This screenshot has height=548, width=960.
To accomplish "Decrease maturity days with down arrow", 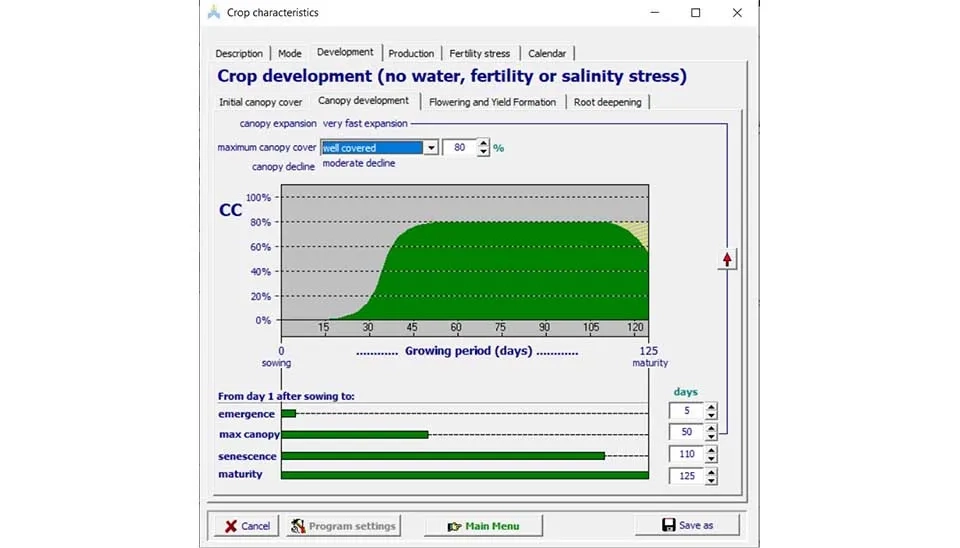I will click(x=711, y=481).
